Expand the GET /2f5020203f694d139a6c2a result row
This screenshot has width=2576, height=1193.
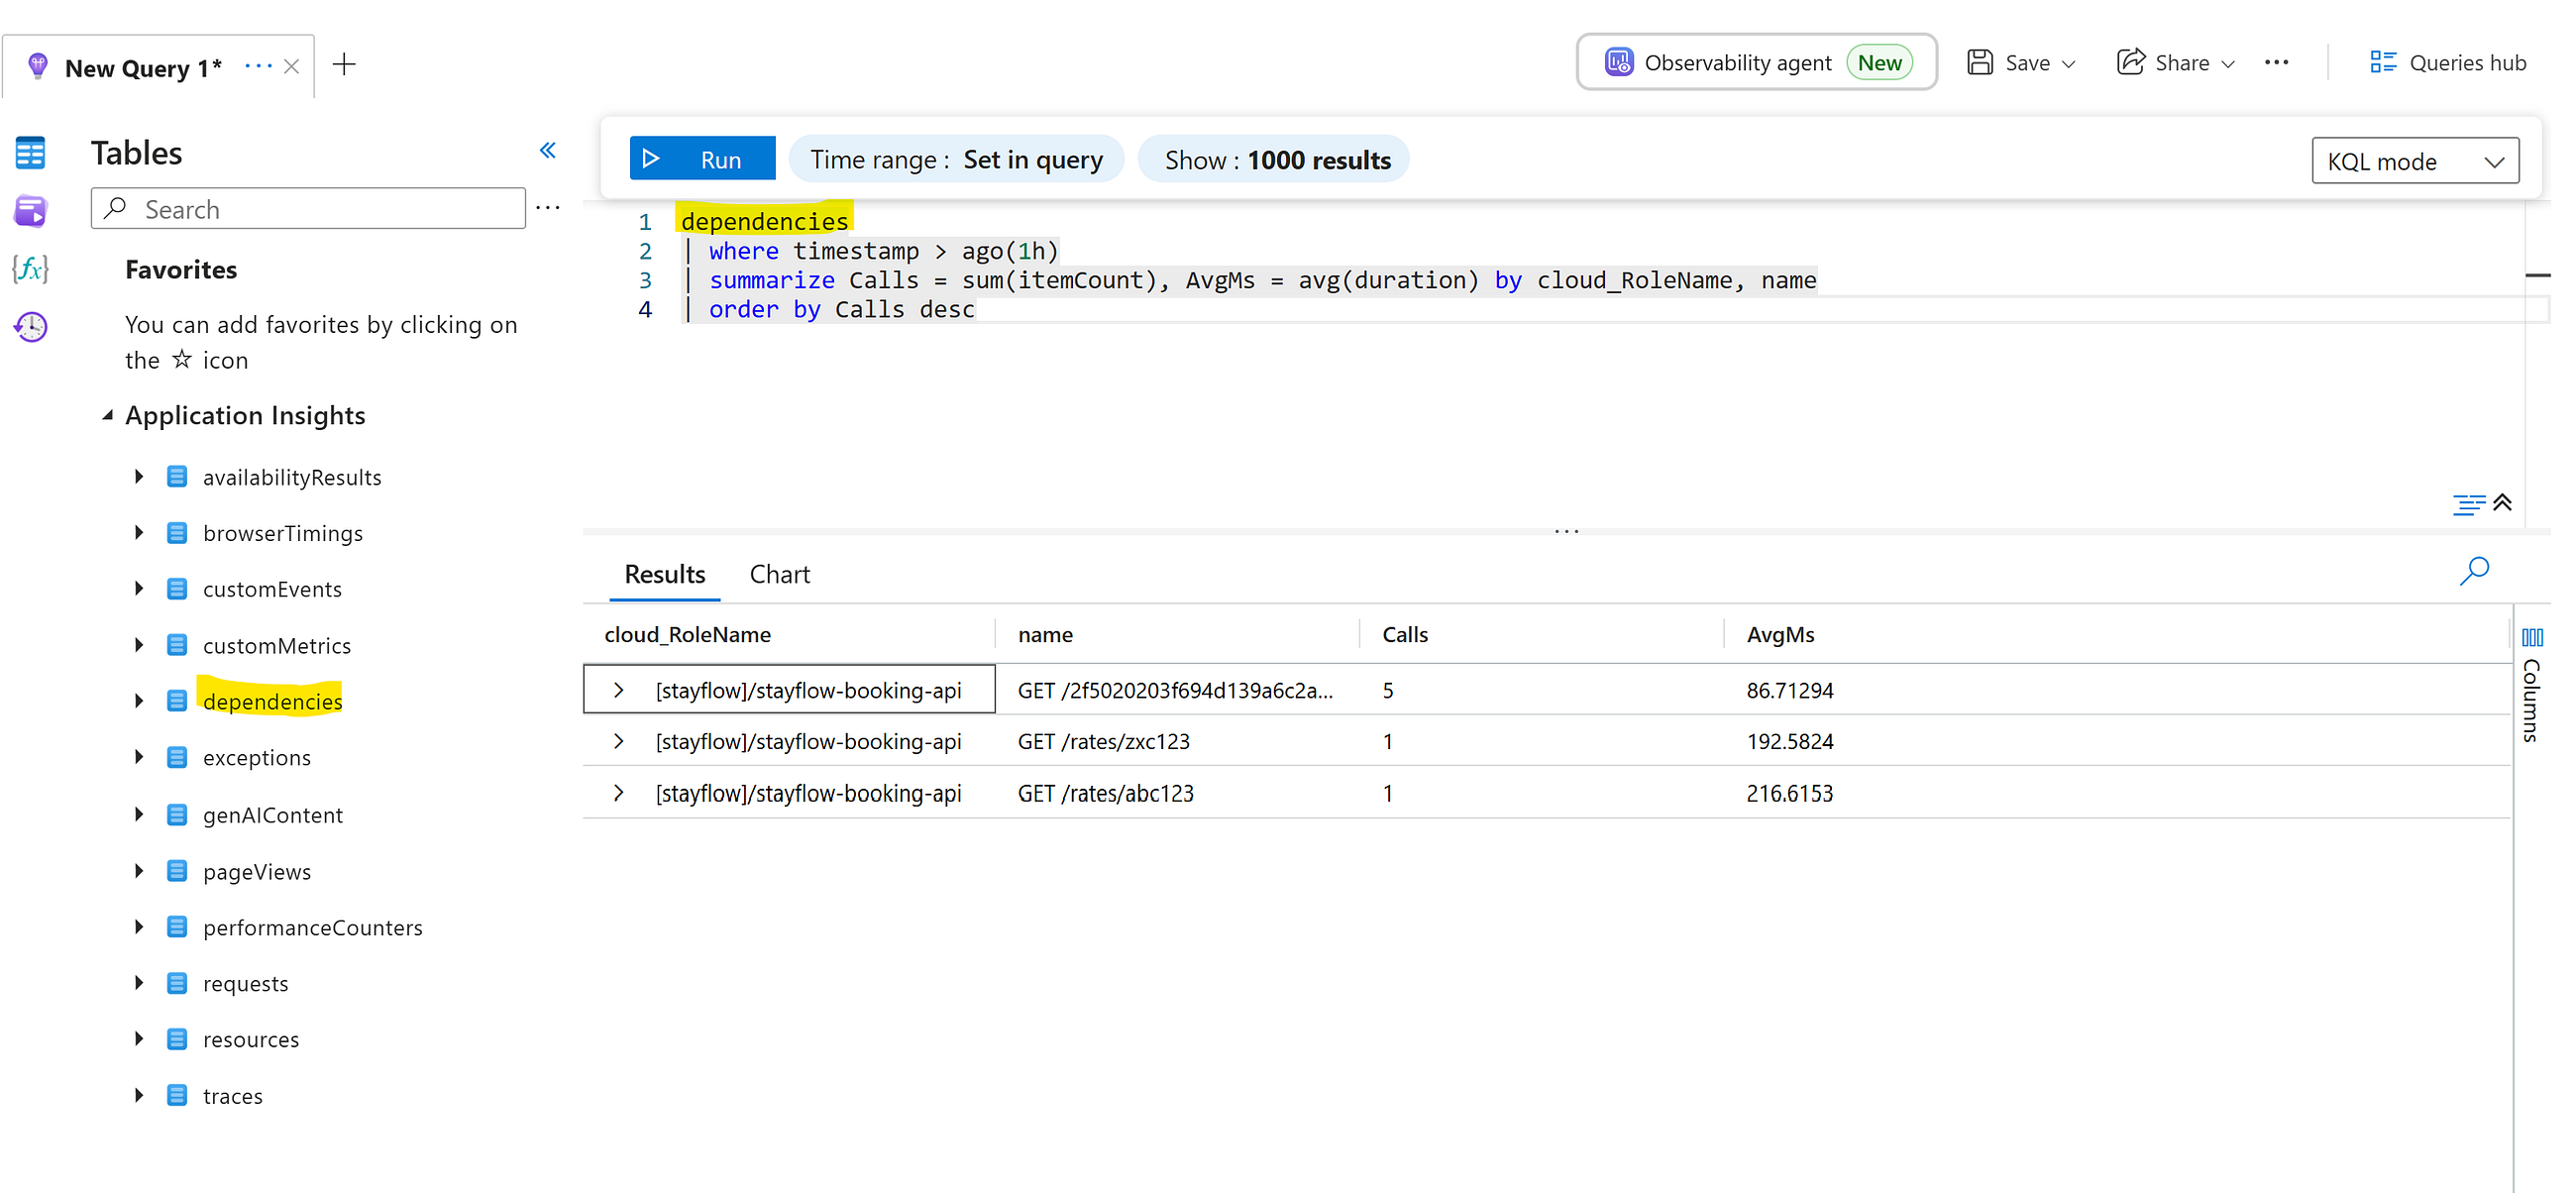[619, 690]
